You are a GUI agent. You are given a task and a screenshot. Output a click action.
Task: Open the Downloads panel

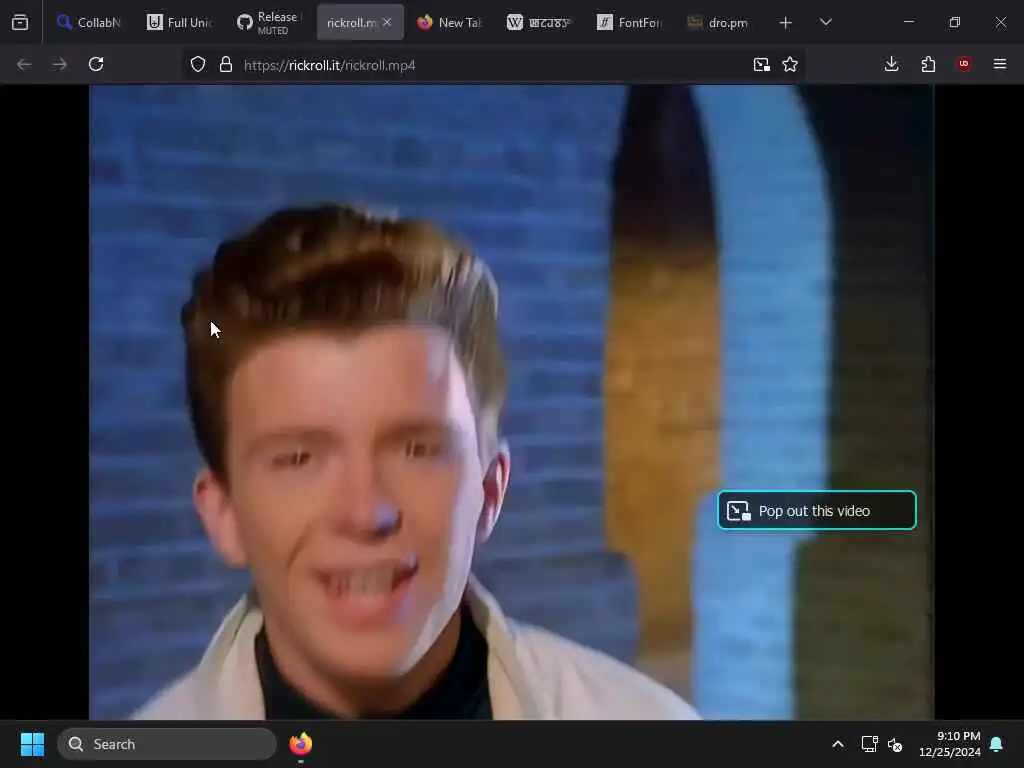coord(891,65)
